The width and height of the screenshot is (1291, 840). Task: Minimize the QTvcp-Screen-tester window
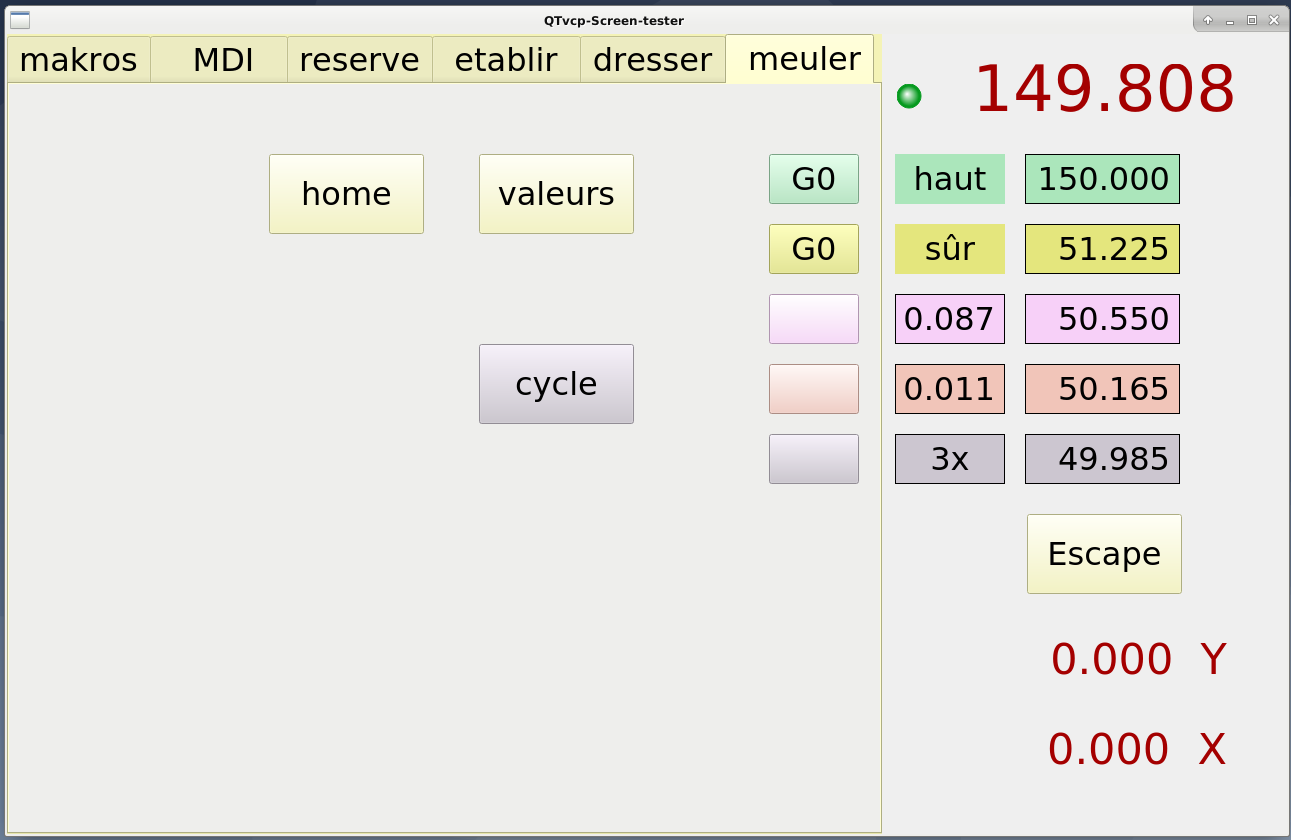(1230, 20)
